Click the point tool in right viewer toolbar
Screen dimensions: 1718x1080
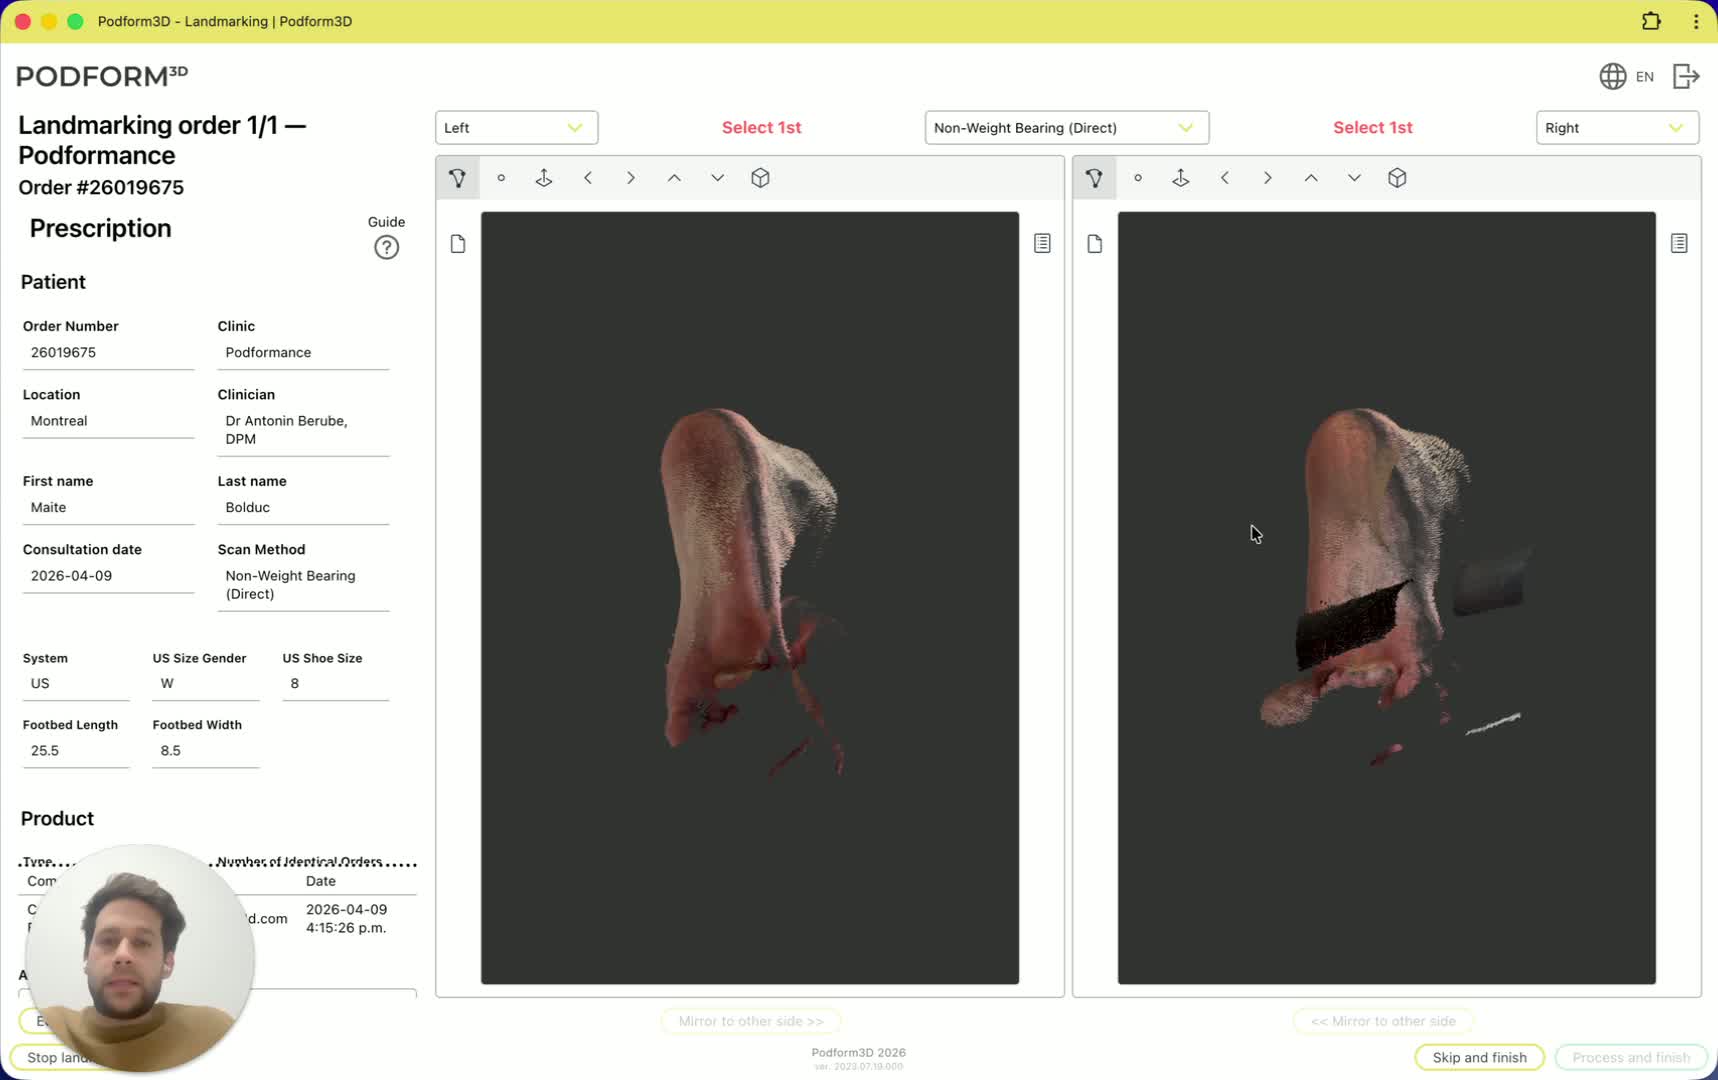point(1138,178)
